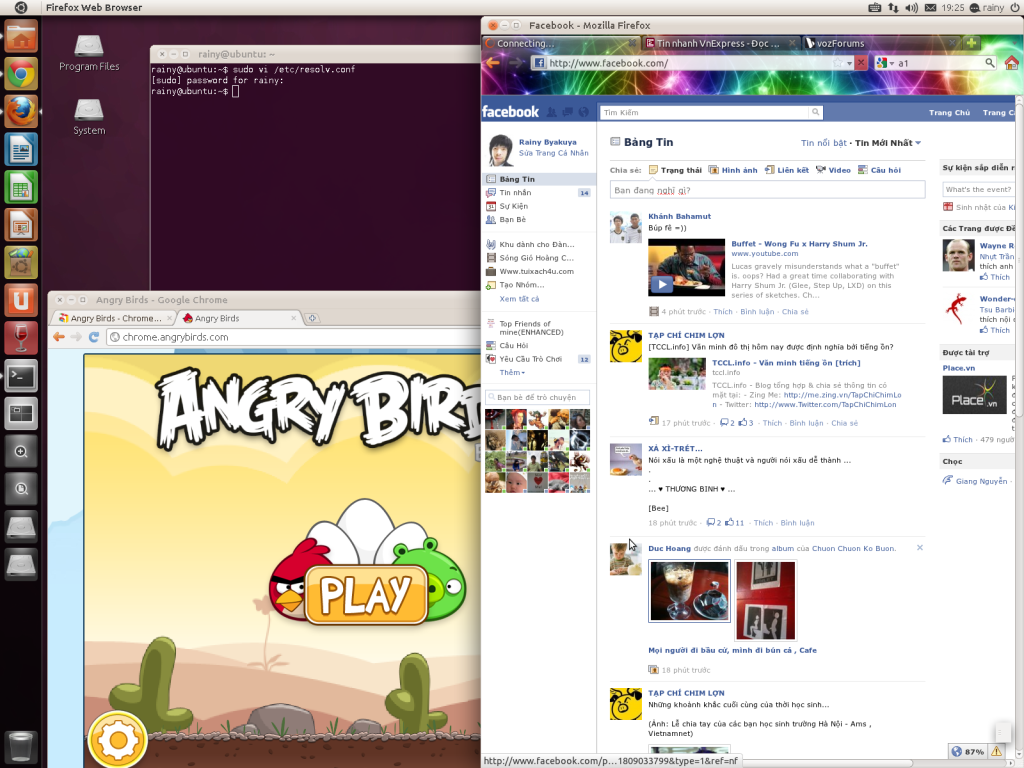The width and height of the screenshot is (1024, 768).
Task: Click the Place.vn ad image
Action: click(974, 394)
